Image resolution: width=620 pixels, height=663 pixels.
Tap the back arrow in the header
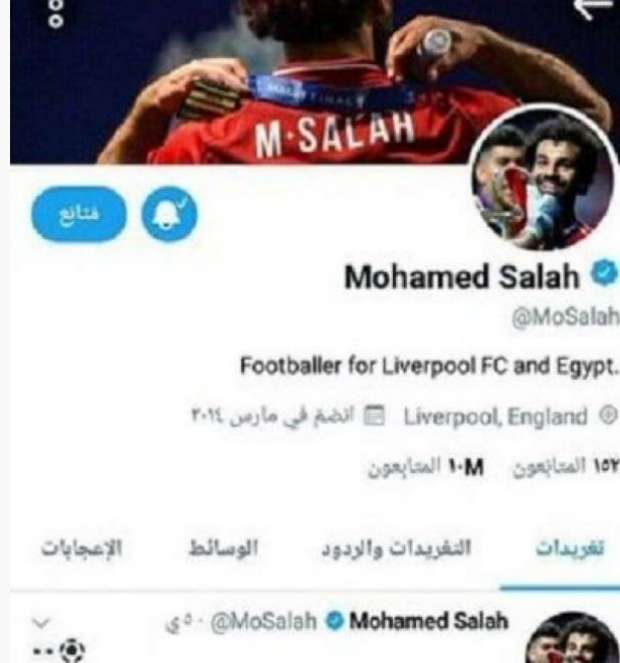pos(594,8)
